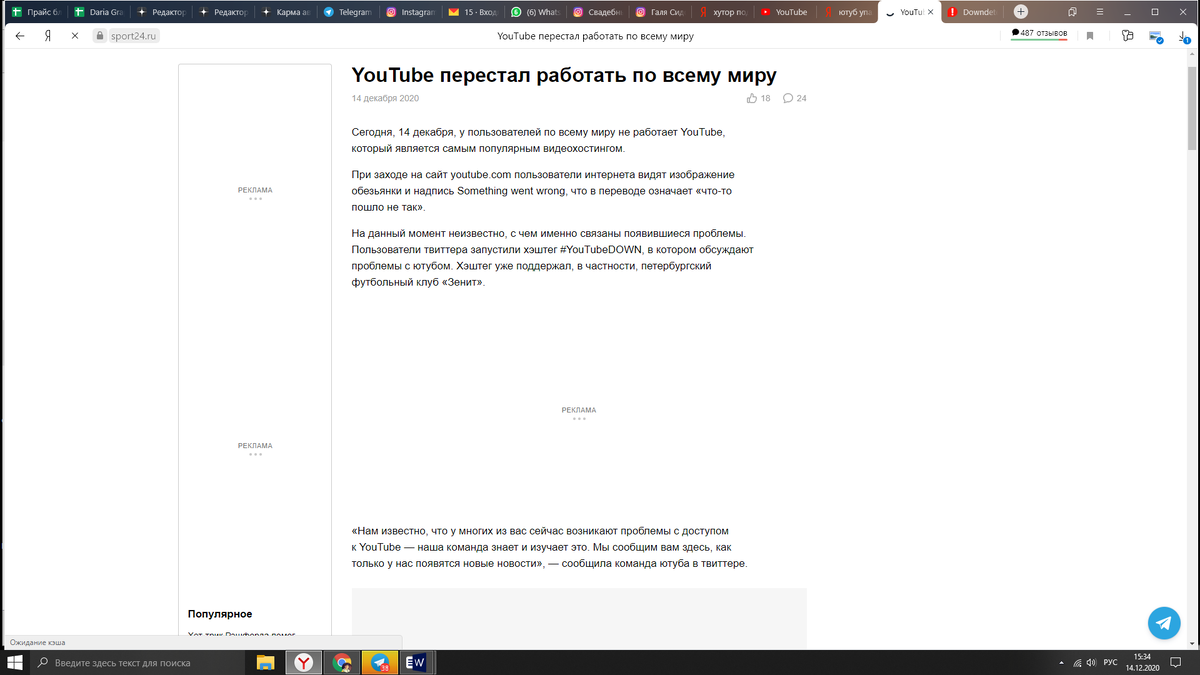Screen dimensions: 1200x675
Task: Open Google Chrome from the taskbar
Action: point(342,663)
